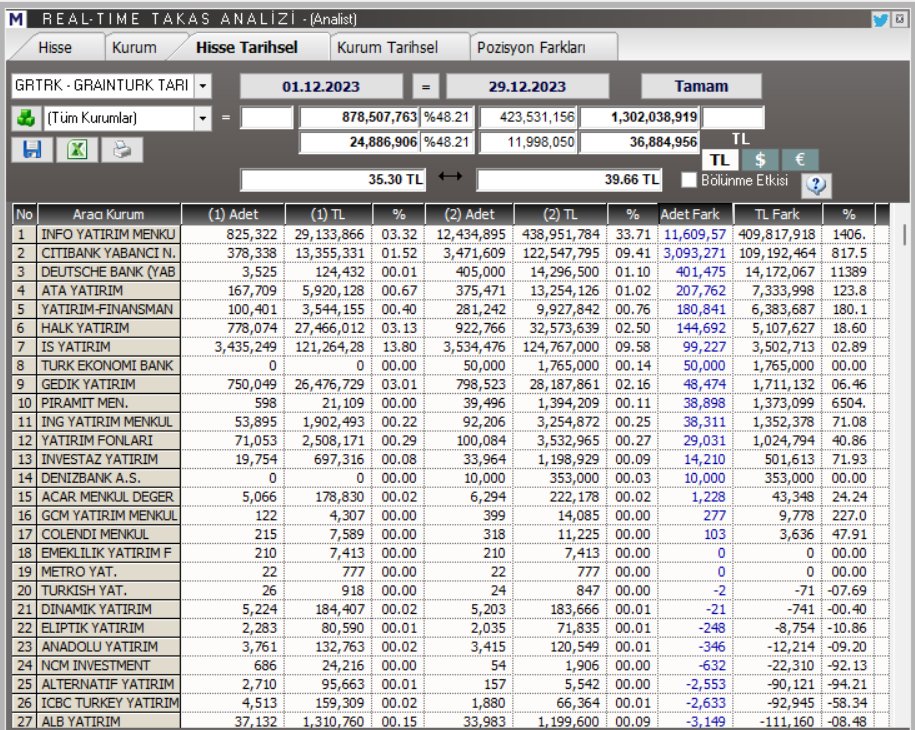Click the double-headed arrow between prices
Screen dimensions: 915x730
tap(450, 176)
